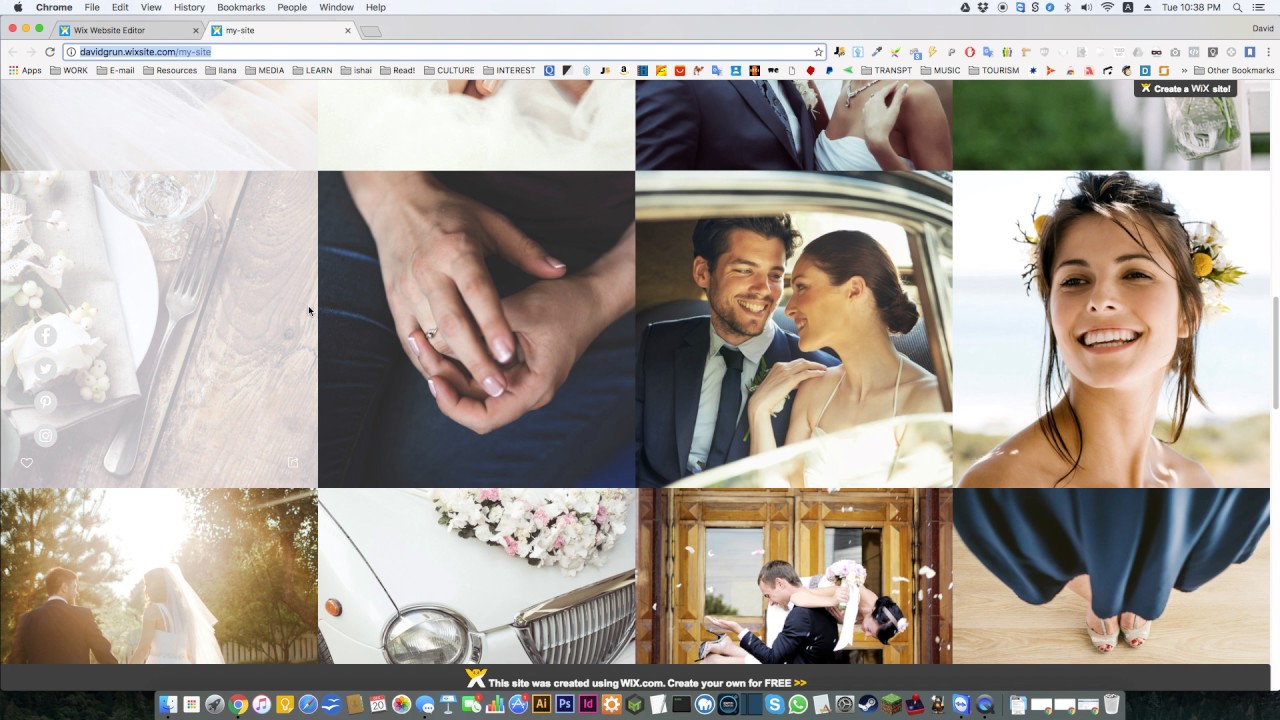Launch Adobe Illustrator from the dock

(x=541, y=704)
